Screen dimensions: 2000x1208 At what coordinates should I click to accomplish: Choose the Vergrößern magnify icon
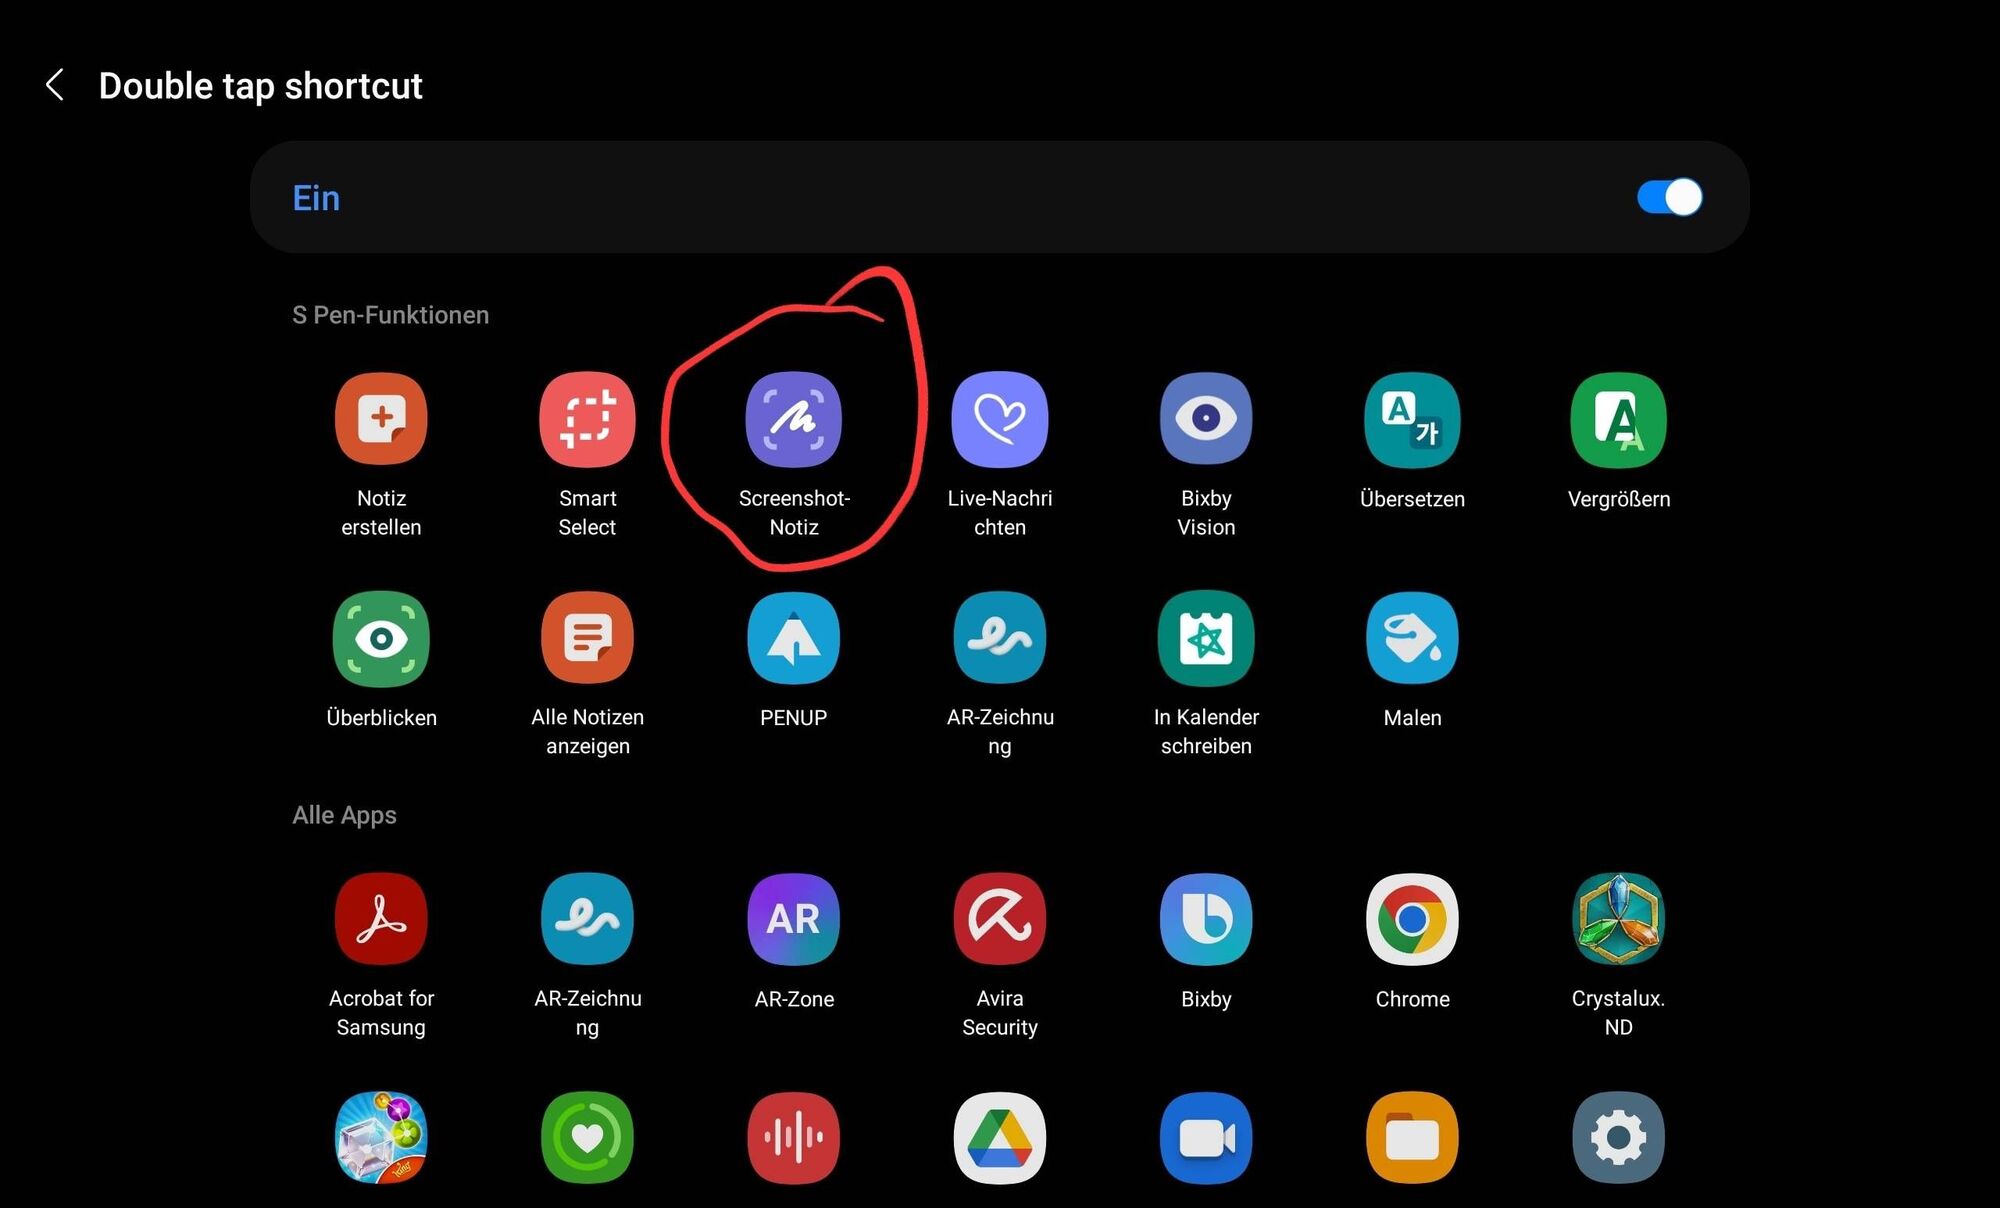click(x=1618, y=419)
